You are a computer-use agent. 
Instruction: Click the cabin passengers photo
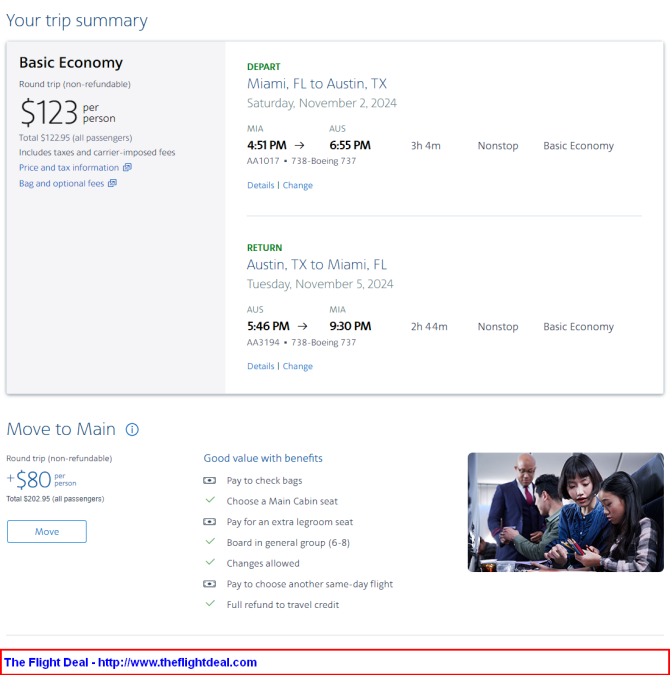click(565, 512)
